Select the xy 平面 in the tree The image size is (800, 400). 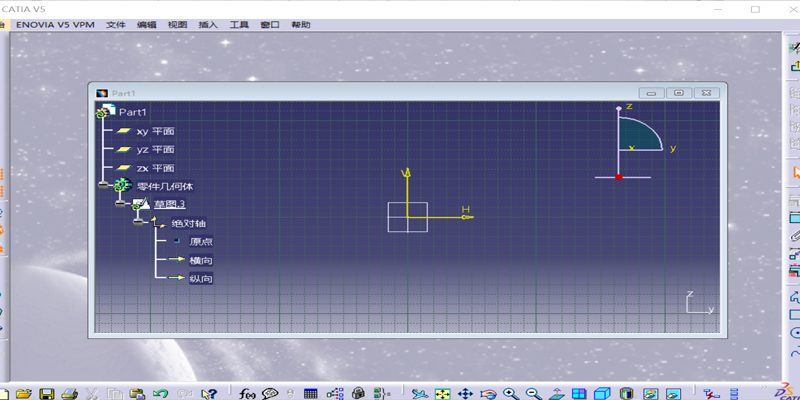[x=156, y=131]
